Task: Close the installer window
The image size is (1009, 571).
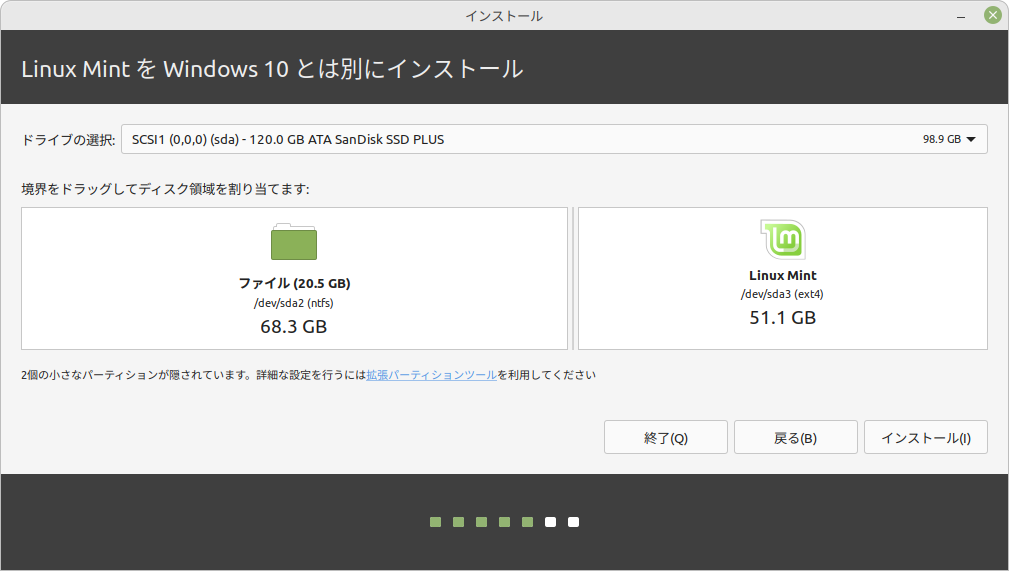Action: (993, 15)
